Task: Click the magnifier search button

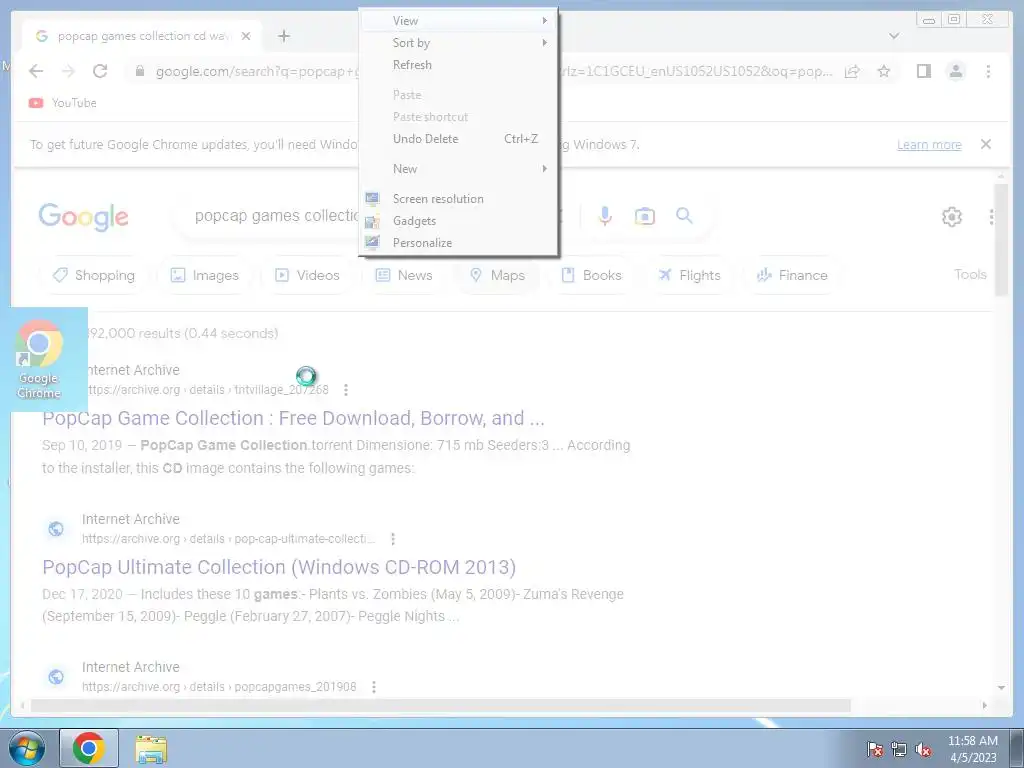Action: click(x=684, y=216)
